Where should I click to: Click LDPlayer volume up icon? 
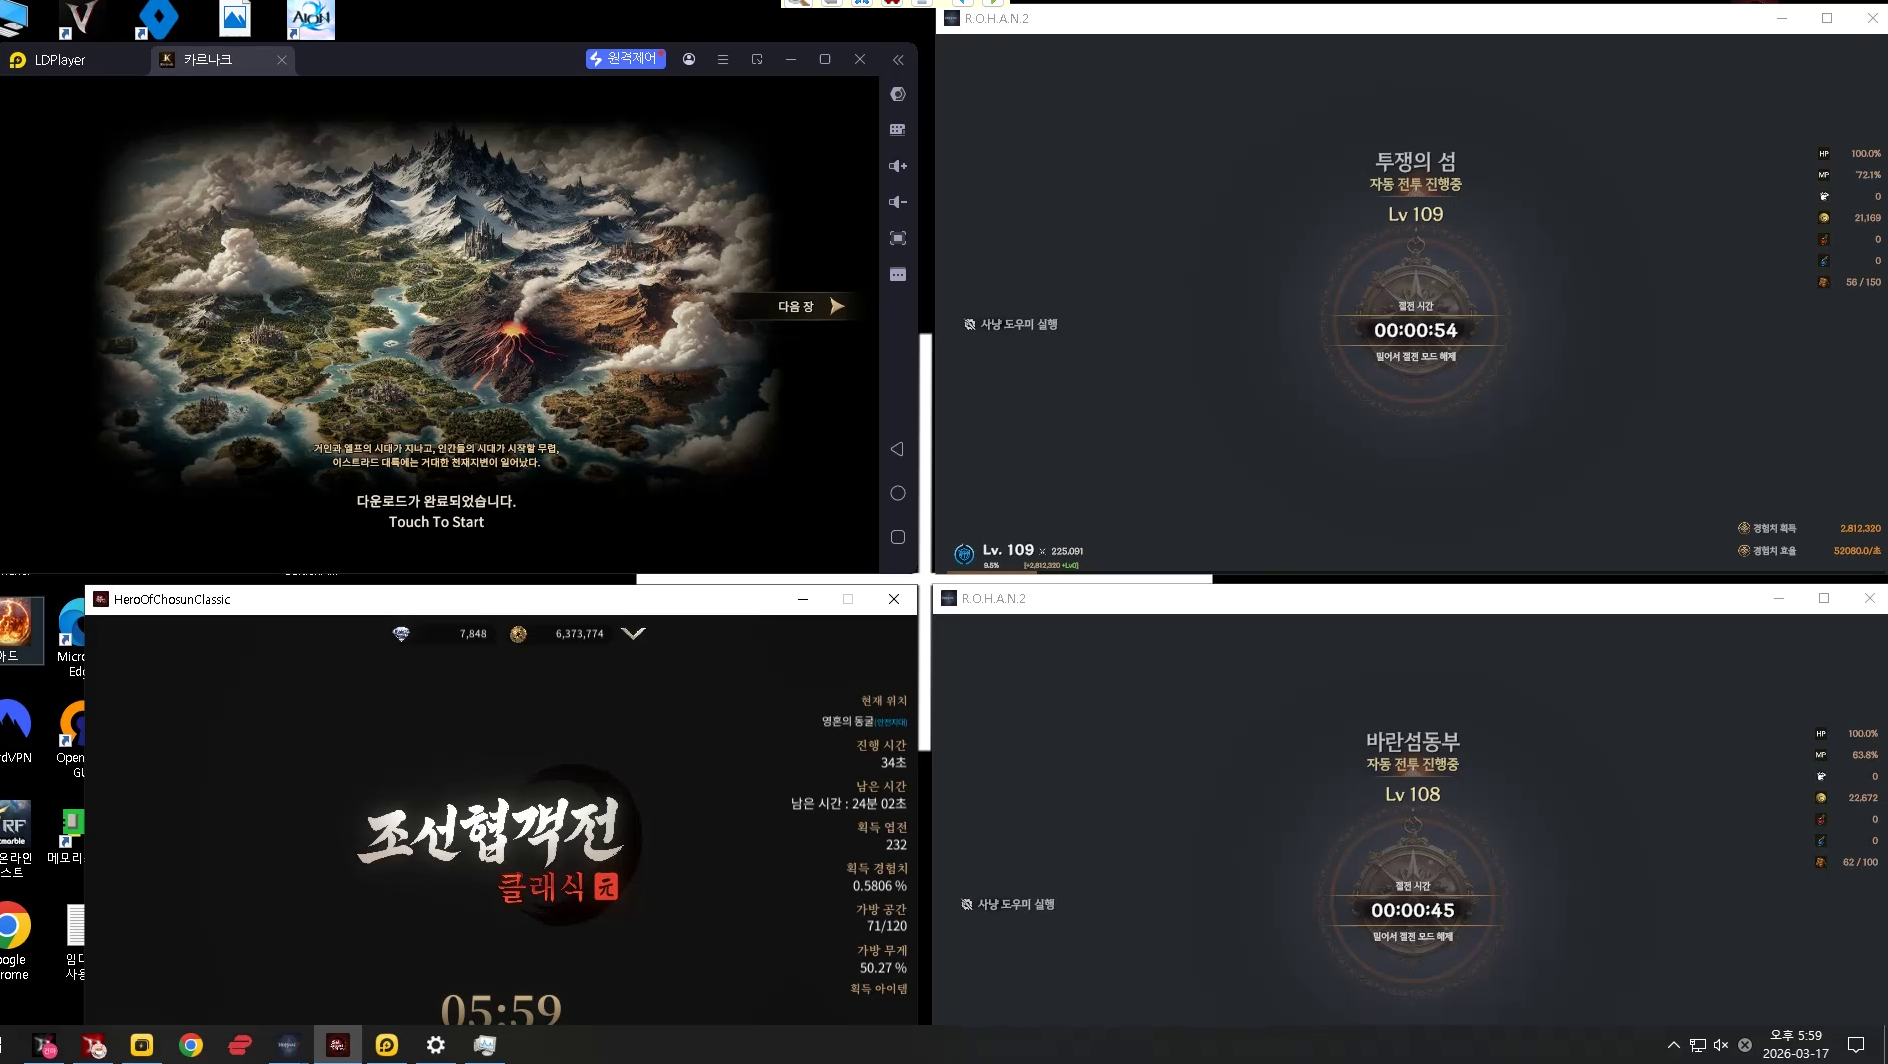point(898,166)
